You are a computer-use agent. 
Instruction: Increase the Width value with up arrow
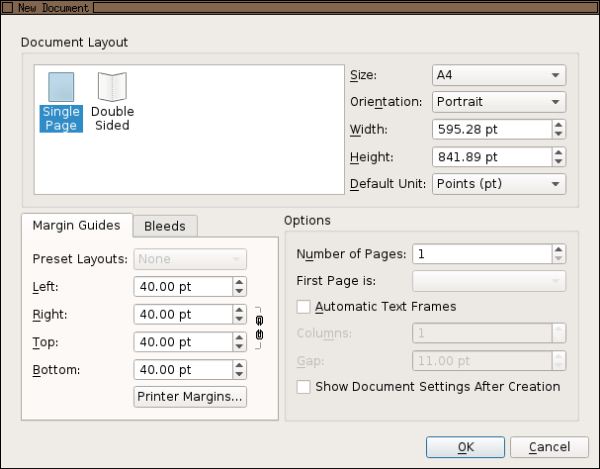point(558,125)
